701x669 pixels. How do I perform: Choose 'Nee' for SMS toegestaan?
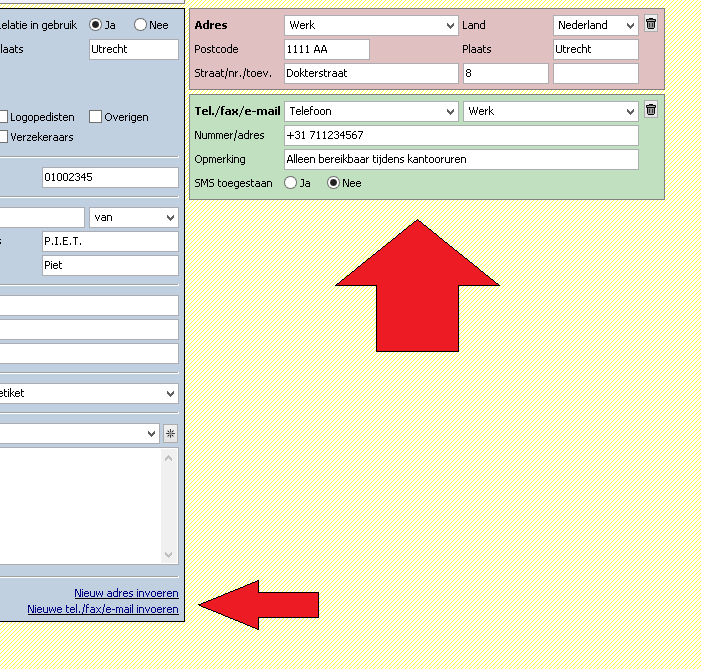tap(335, 183)
